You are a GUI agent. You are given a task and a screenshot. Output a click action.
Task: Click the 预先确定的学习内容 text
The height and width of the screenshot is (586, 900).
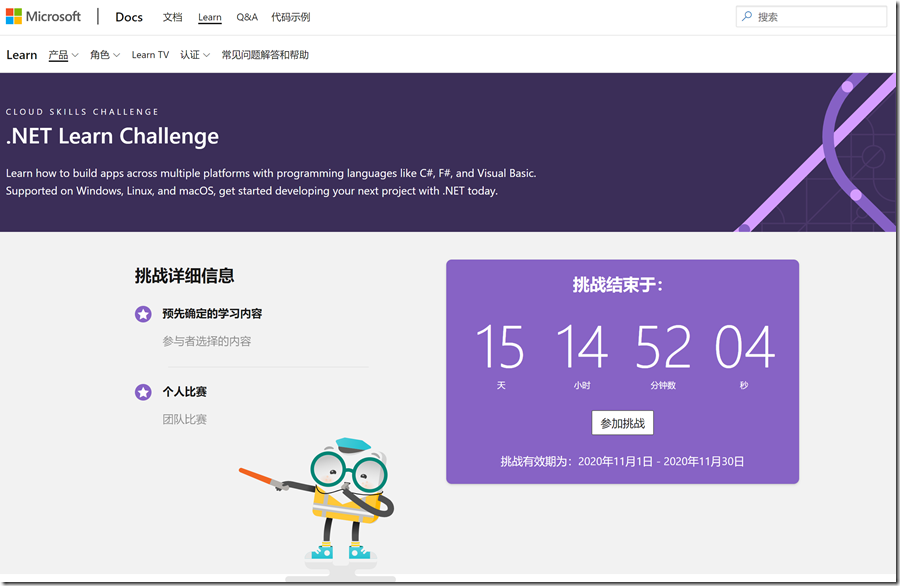tap(212, 314)
